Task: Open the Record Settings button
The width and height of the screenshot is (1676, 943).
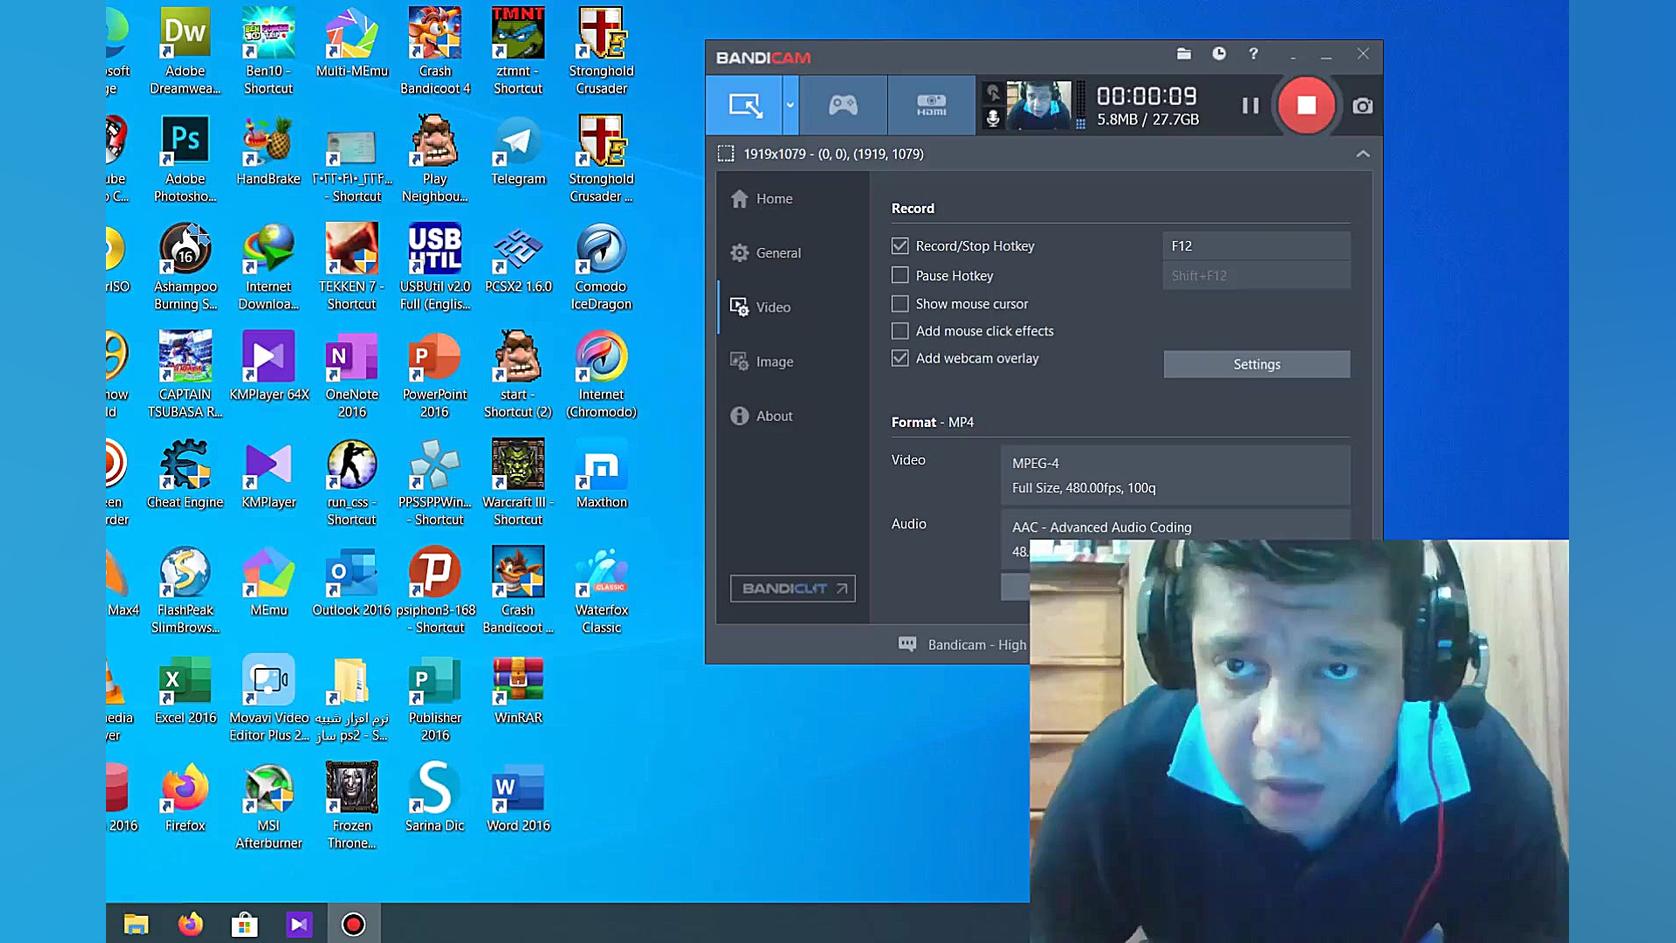Action: [x=1256, y=364]
